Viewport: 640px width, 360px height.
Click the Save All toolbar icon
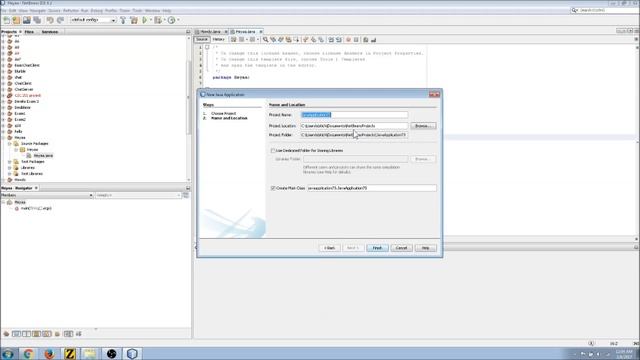point(38,20)
